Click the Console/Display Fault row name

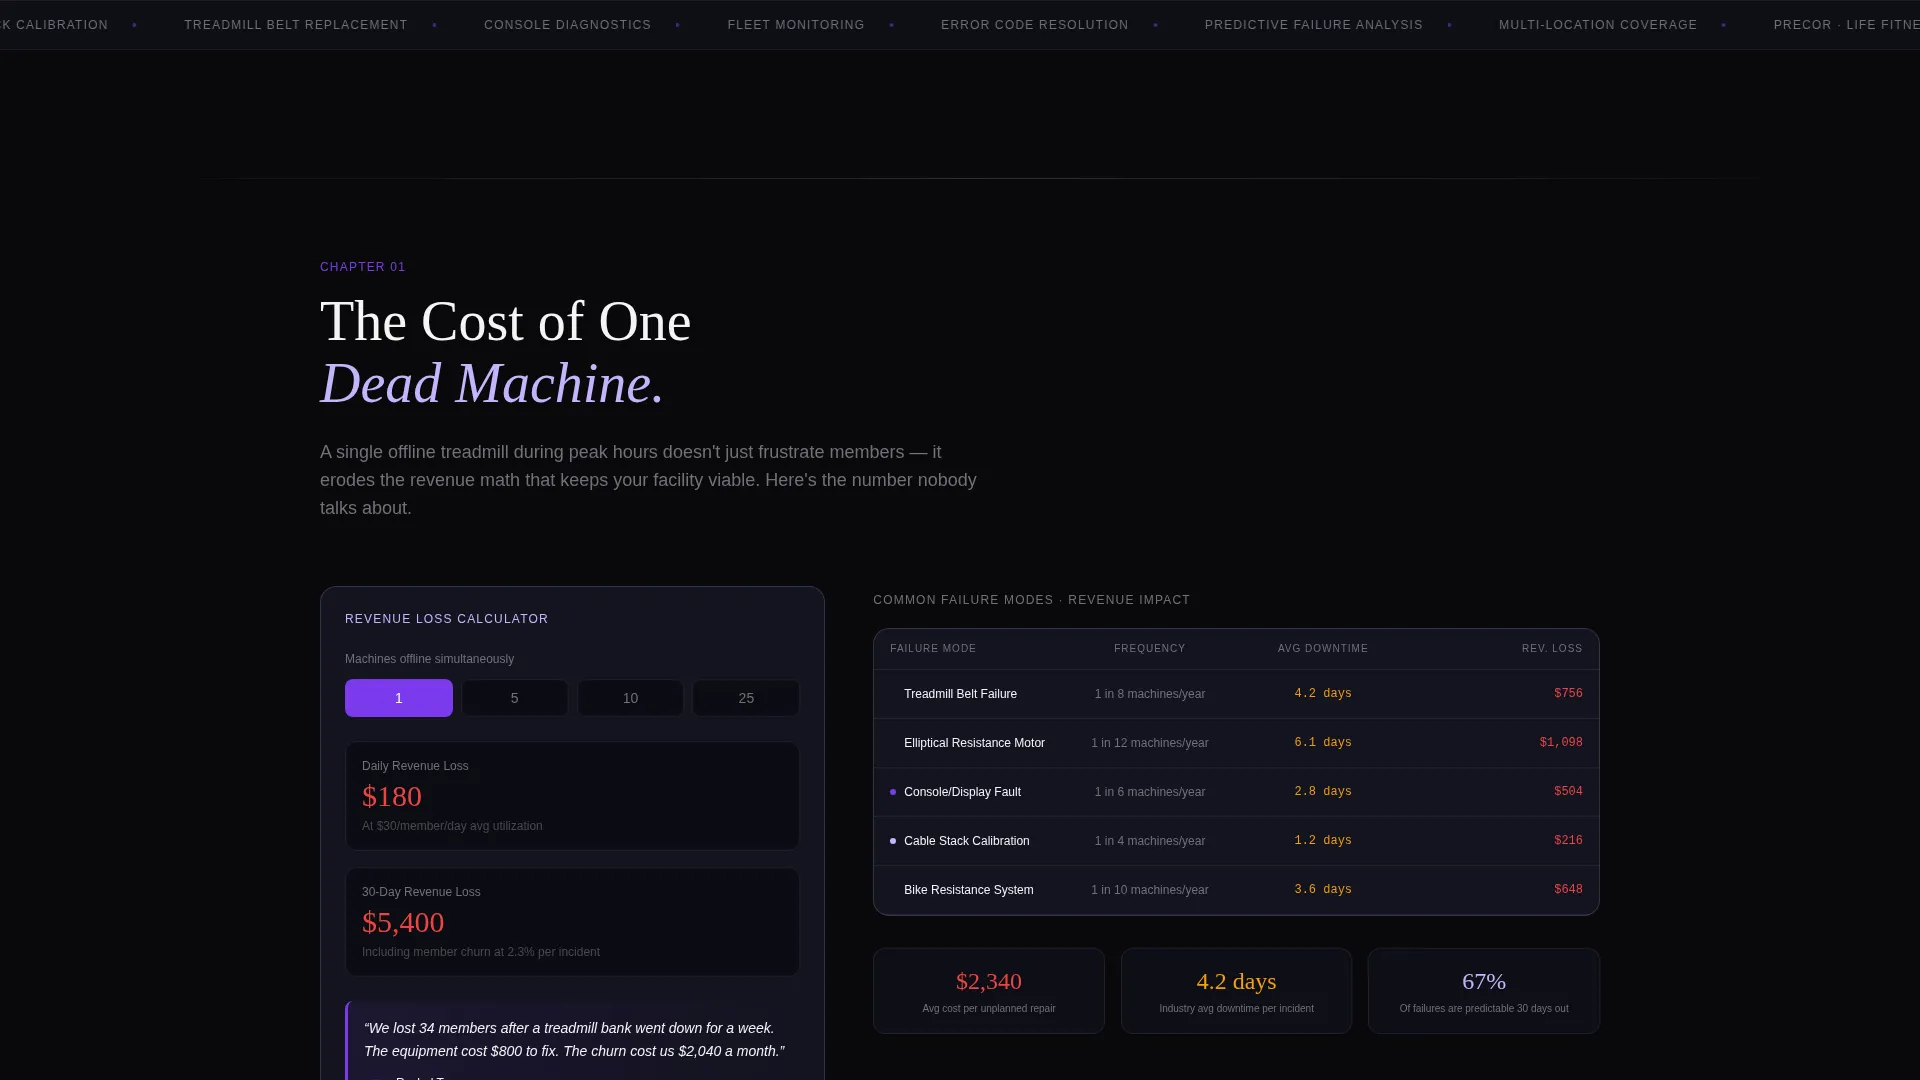point(962,792)
